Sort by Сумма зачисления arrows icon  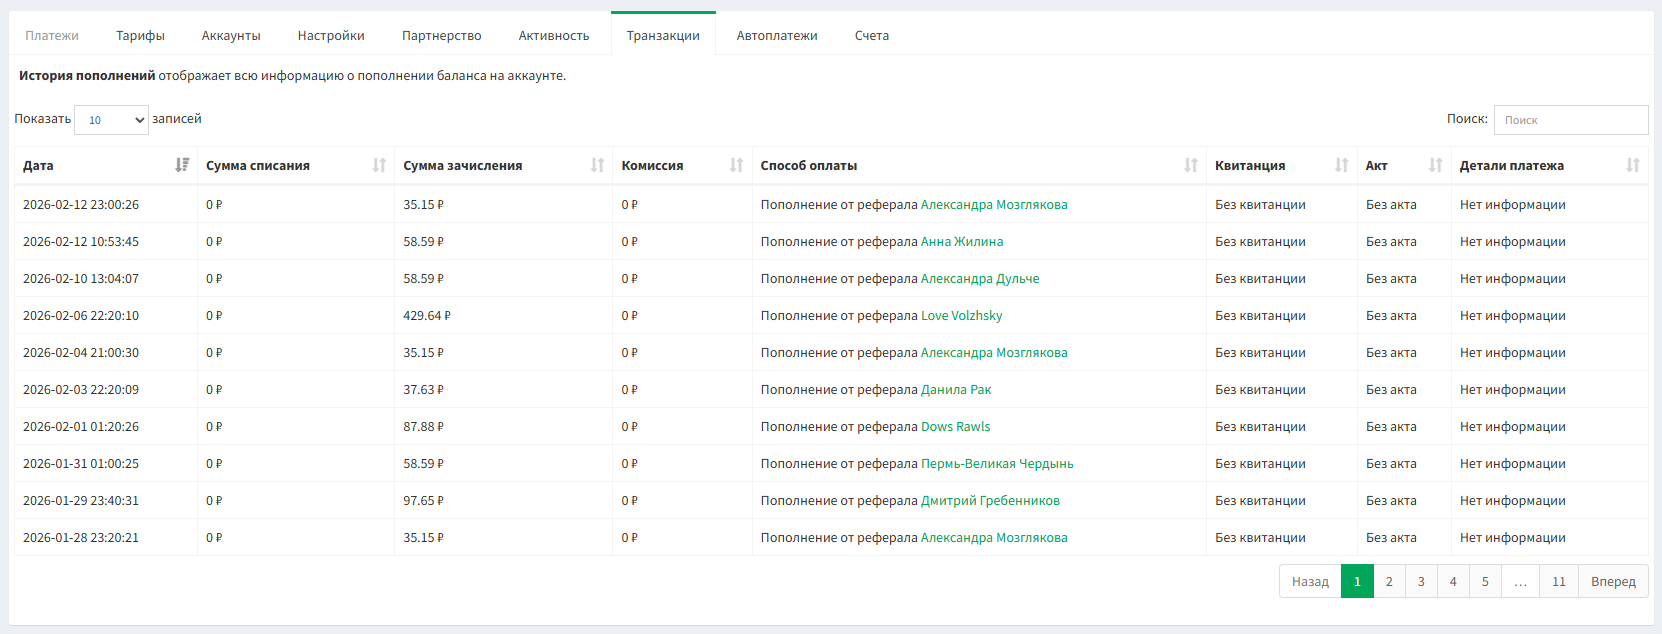(597, 165)
